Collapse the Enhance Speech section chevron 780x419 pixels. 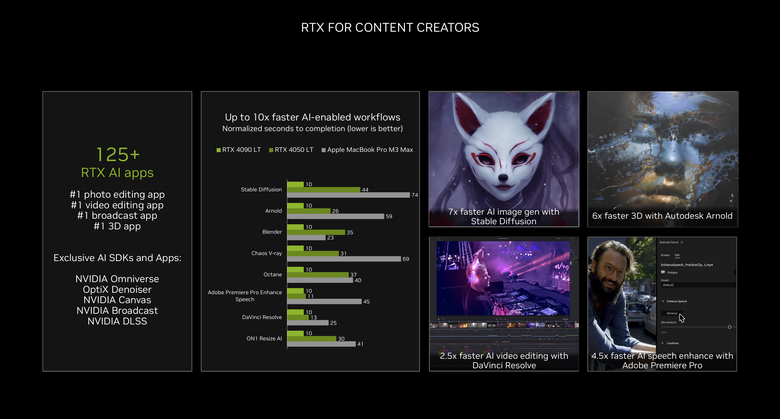point(663,301)
